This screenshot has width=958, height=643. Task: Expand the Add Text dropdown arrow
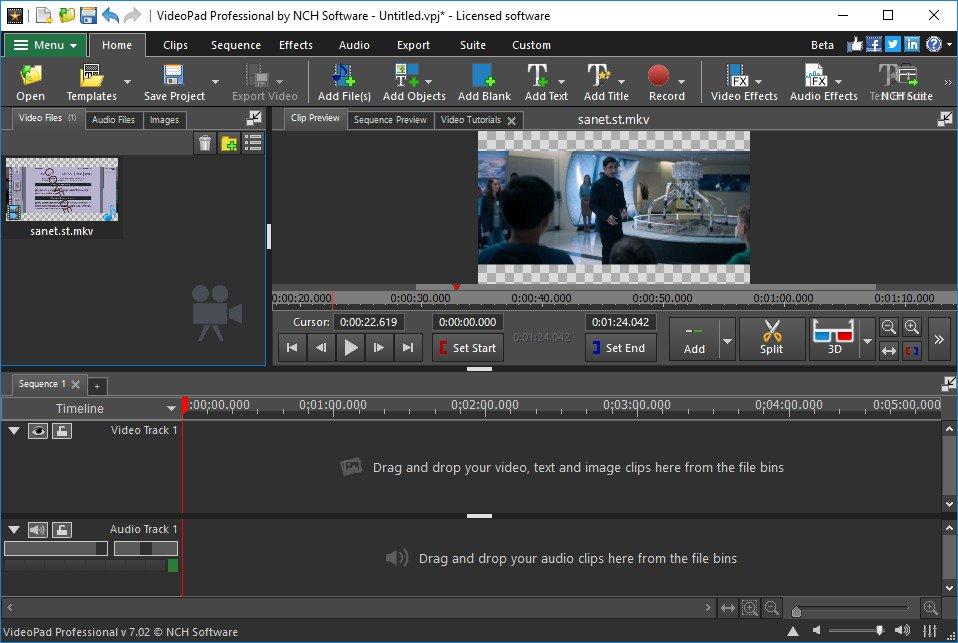(561, 82)
